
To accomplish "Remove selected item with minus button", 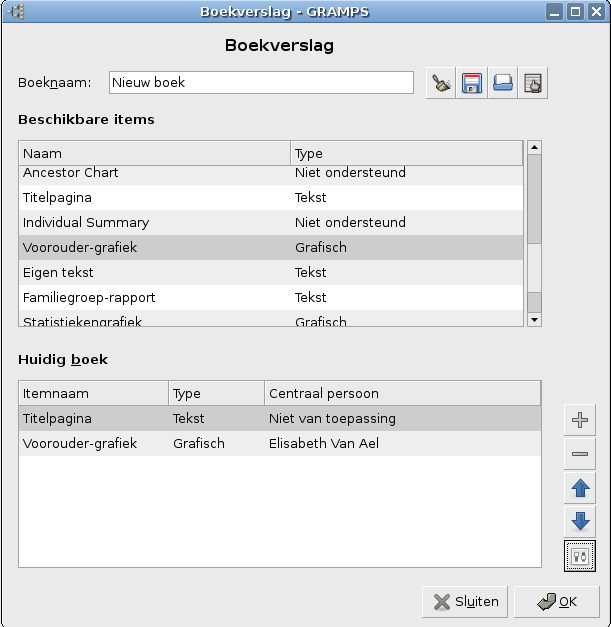I will (579, 454).
